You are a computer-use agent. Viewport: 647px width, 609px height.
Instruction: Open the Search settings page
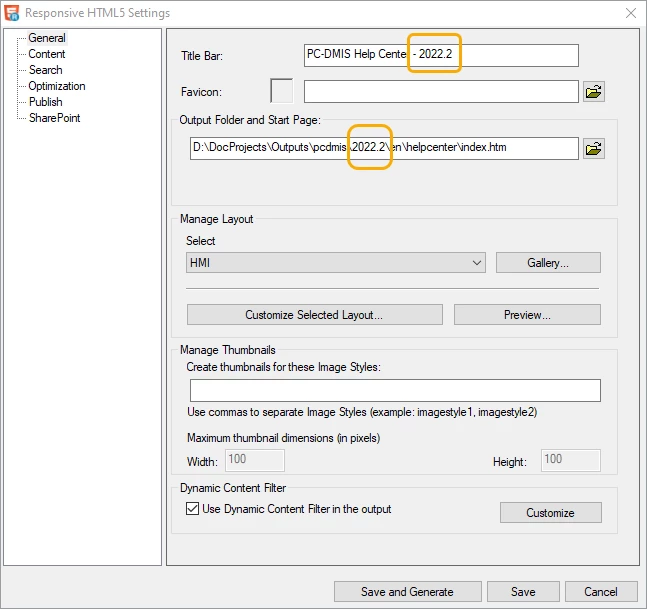pos(45,70)
